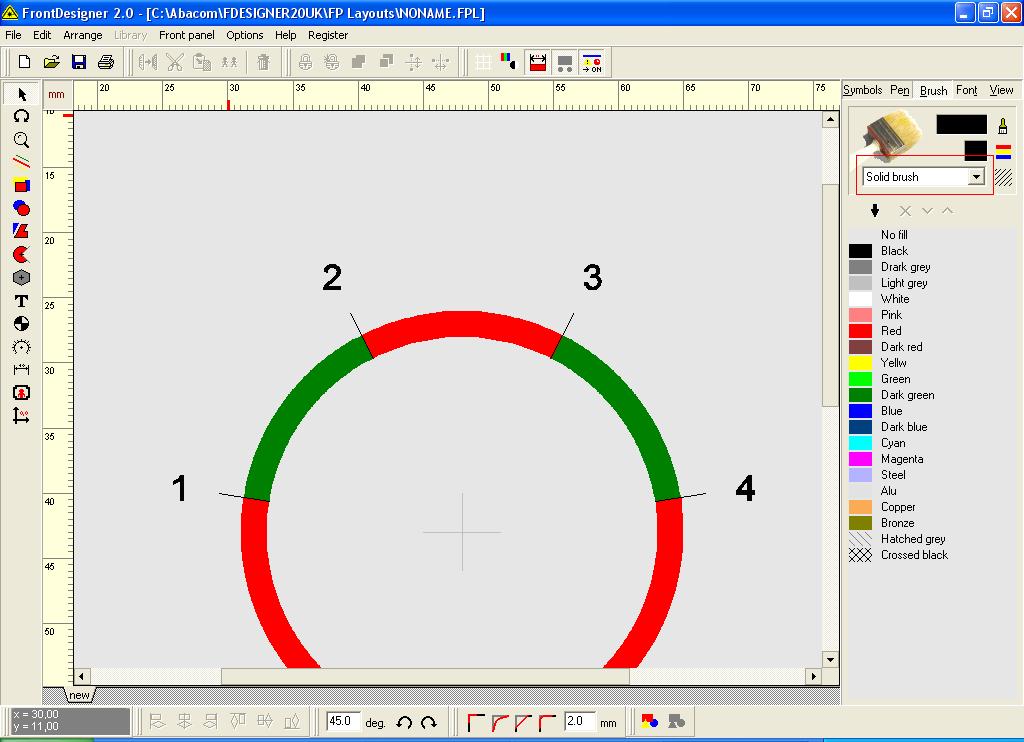The height and width of the screenshot is (742, 1024).
Task: Rotate counter-clockwise using left rotate arrow
Action: pos(404,722)
